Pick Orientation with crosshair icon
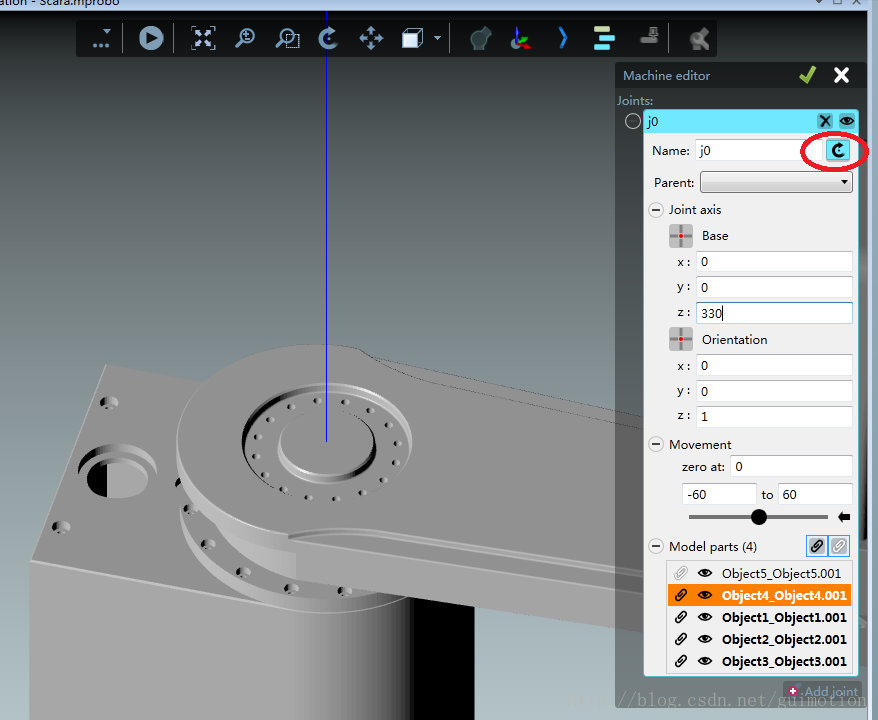The image size is (878, 720). coord(681,339)
